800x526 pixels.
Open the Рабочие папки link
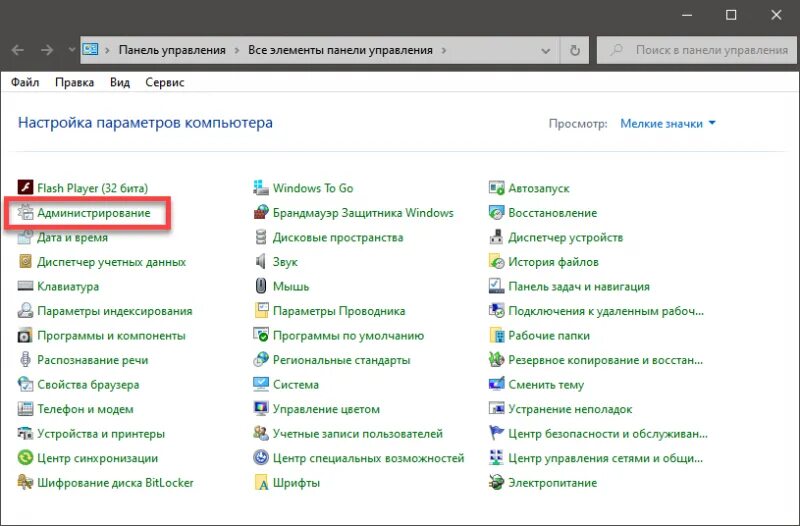[x=549, y=336]
